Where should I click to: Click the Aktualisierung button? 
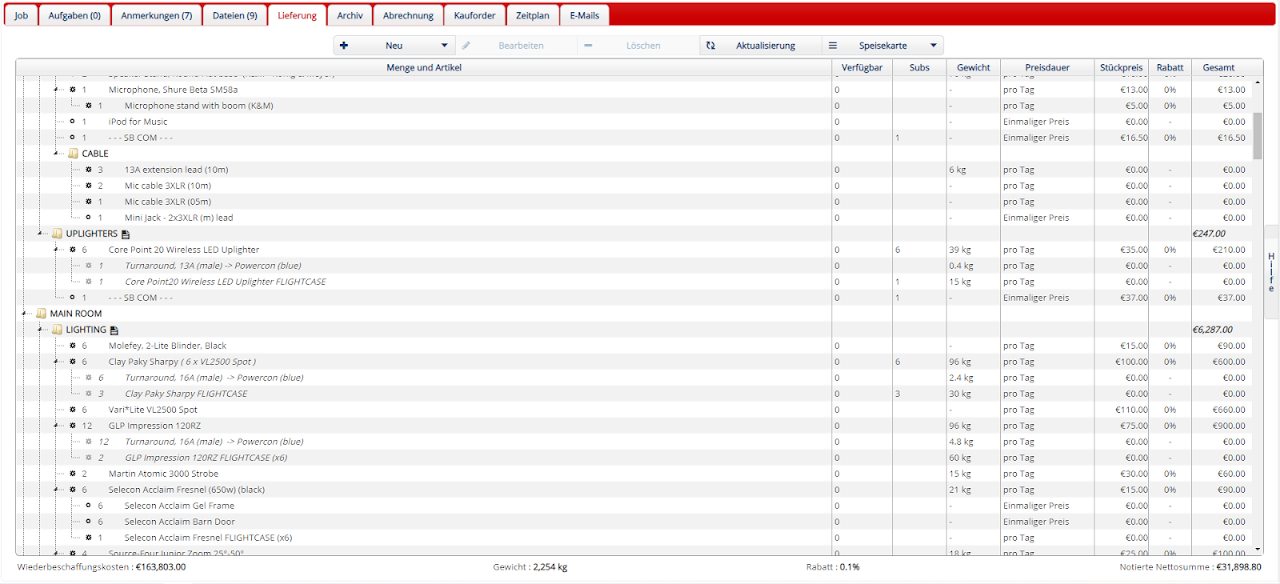760,46
